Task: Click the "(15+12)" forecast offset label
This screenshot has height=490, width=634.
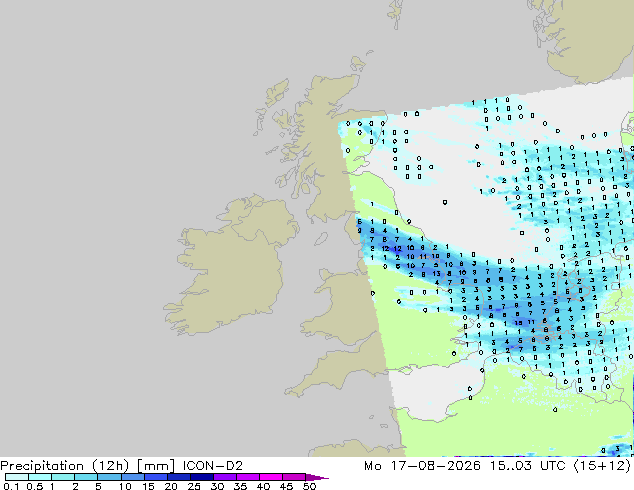Action: coord(602,466)
